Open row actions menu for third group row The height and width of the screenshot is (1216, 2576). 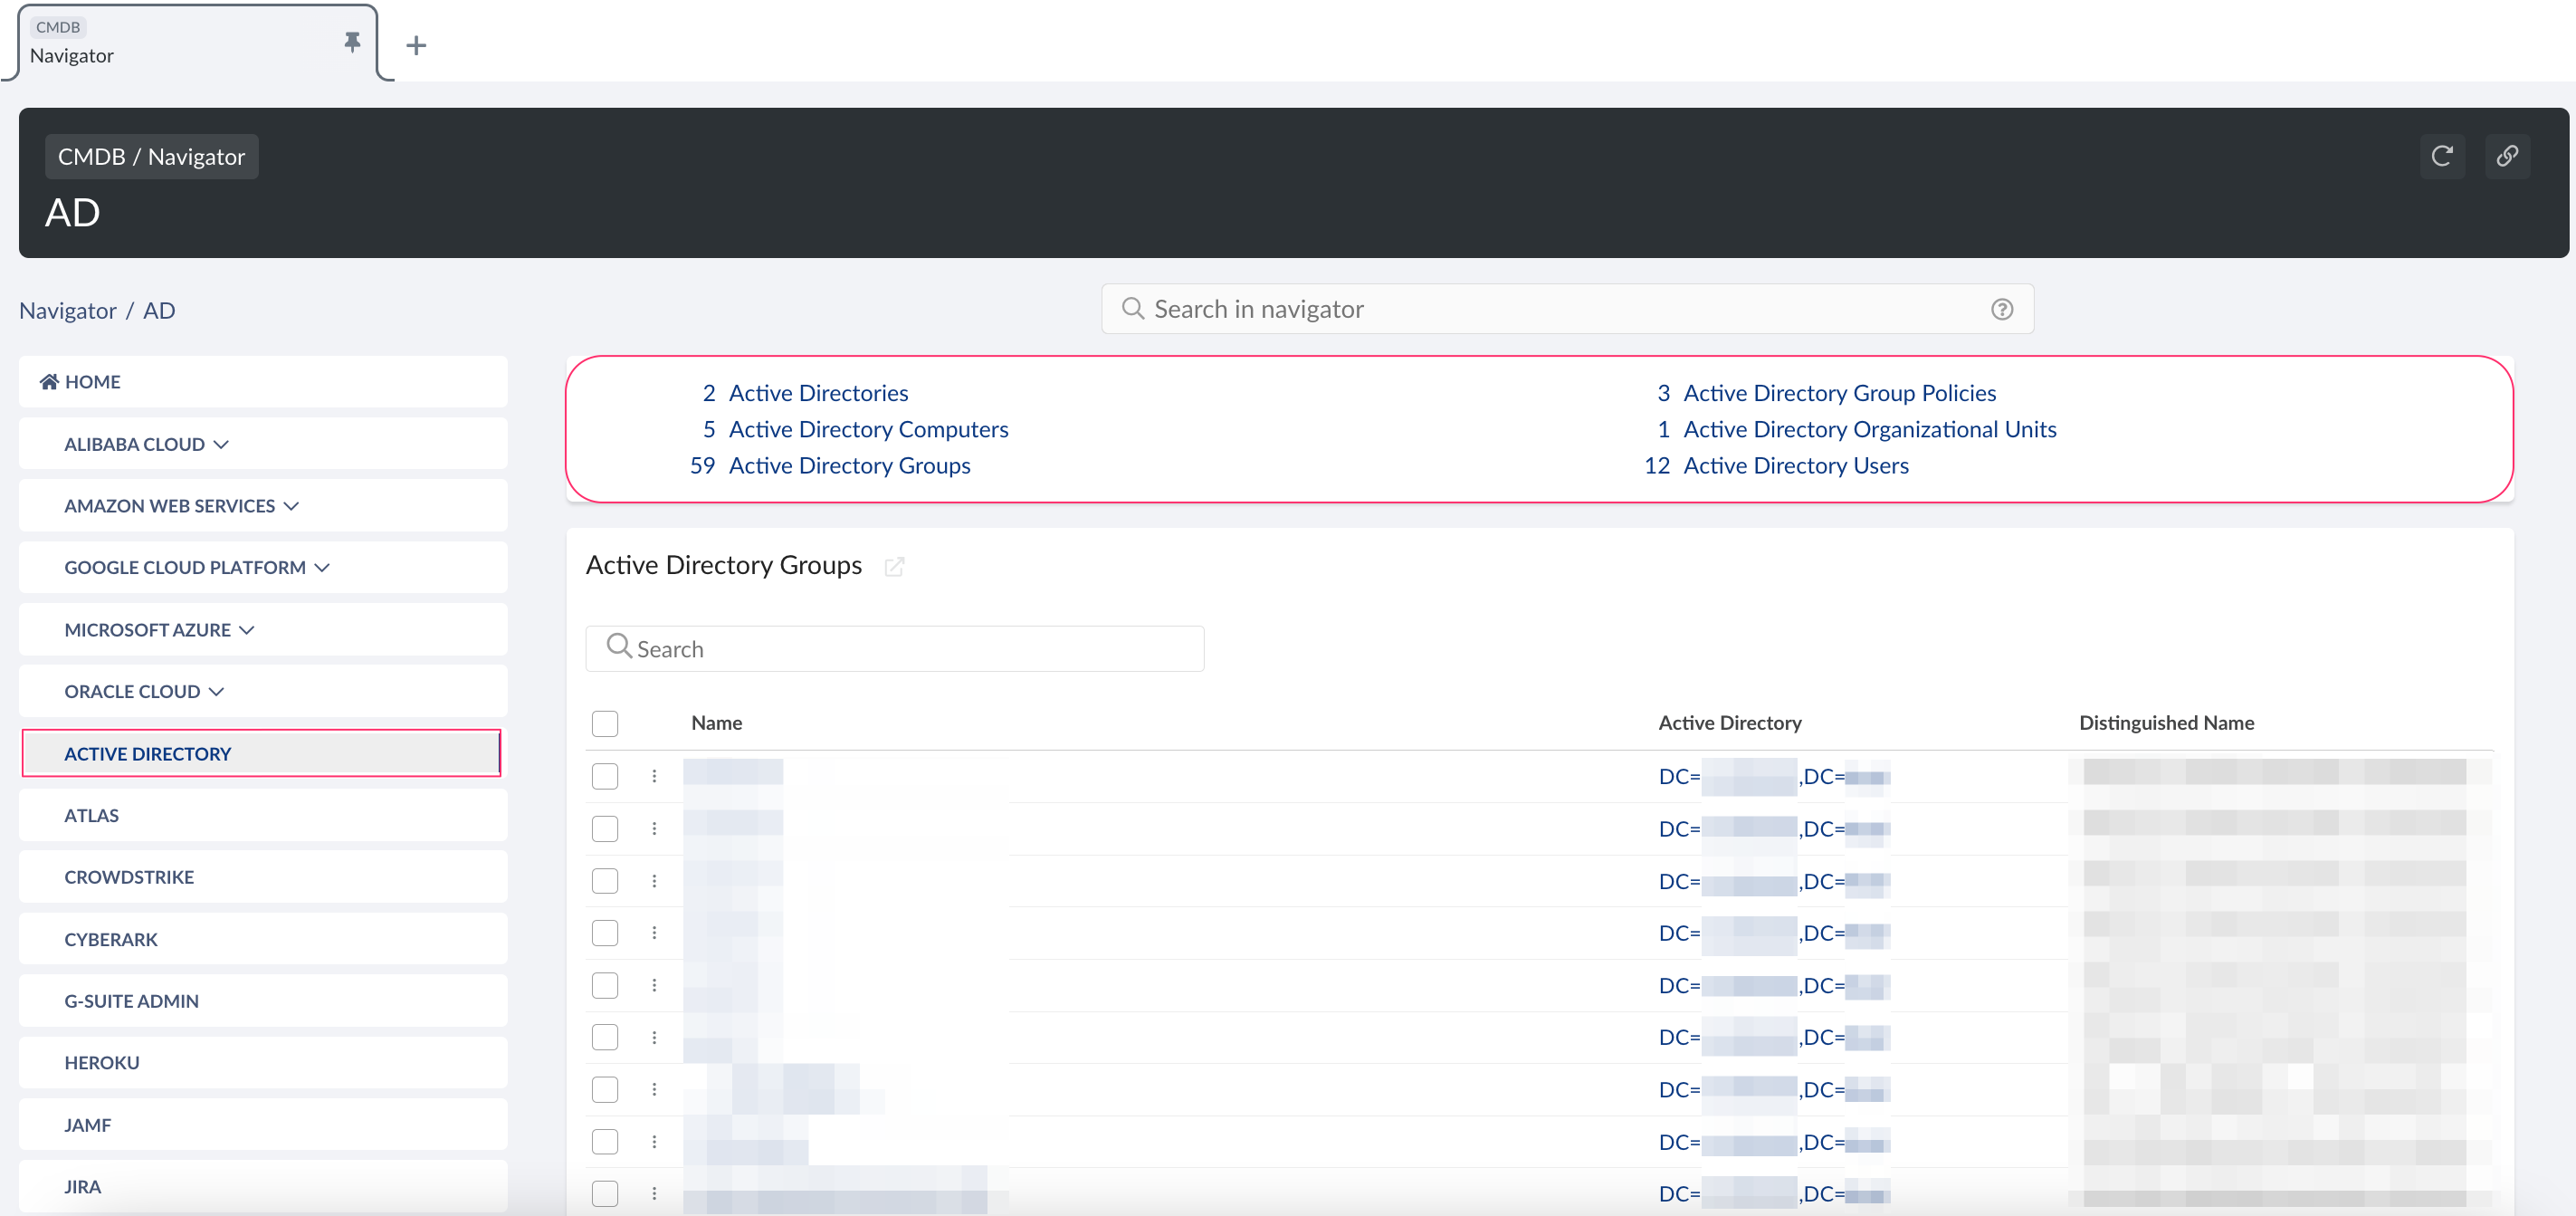654,880
